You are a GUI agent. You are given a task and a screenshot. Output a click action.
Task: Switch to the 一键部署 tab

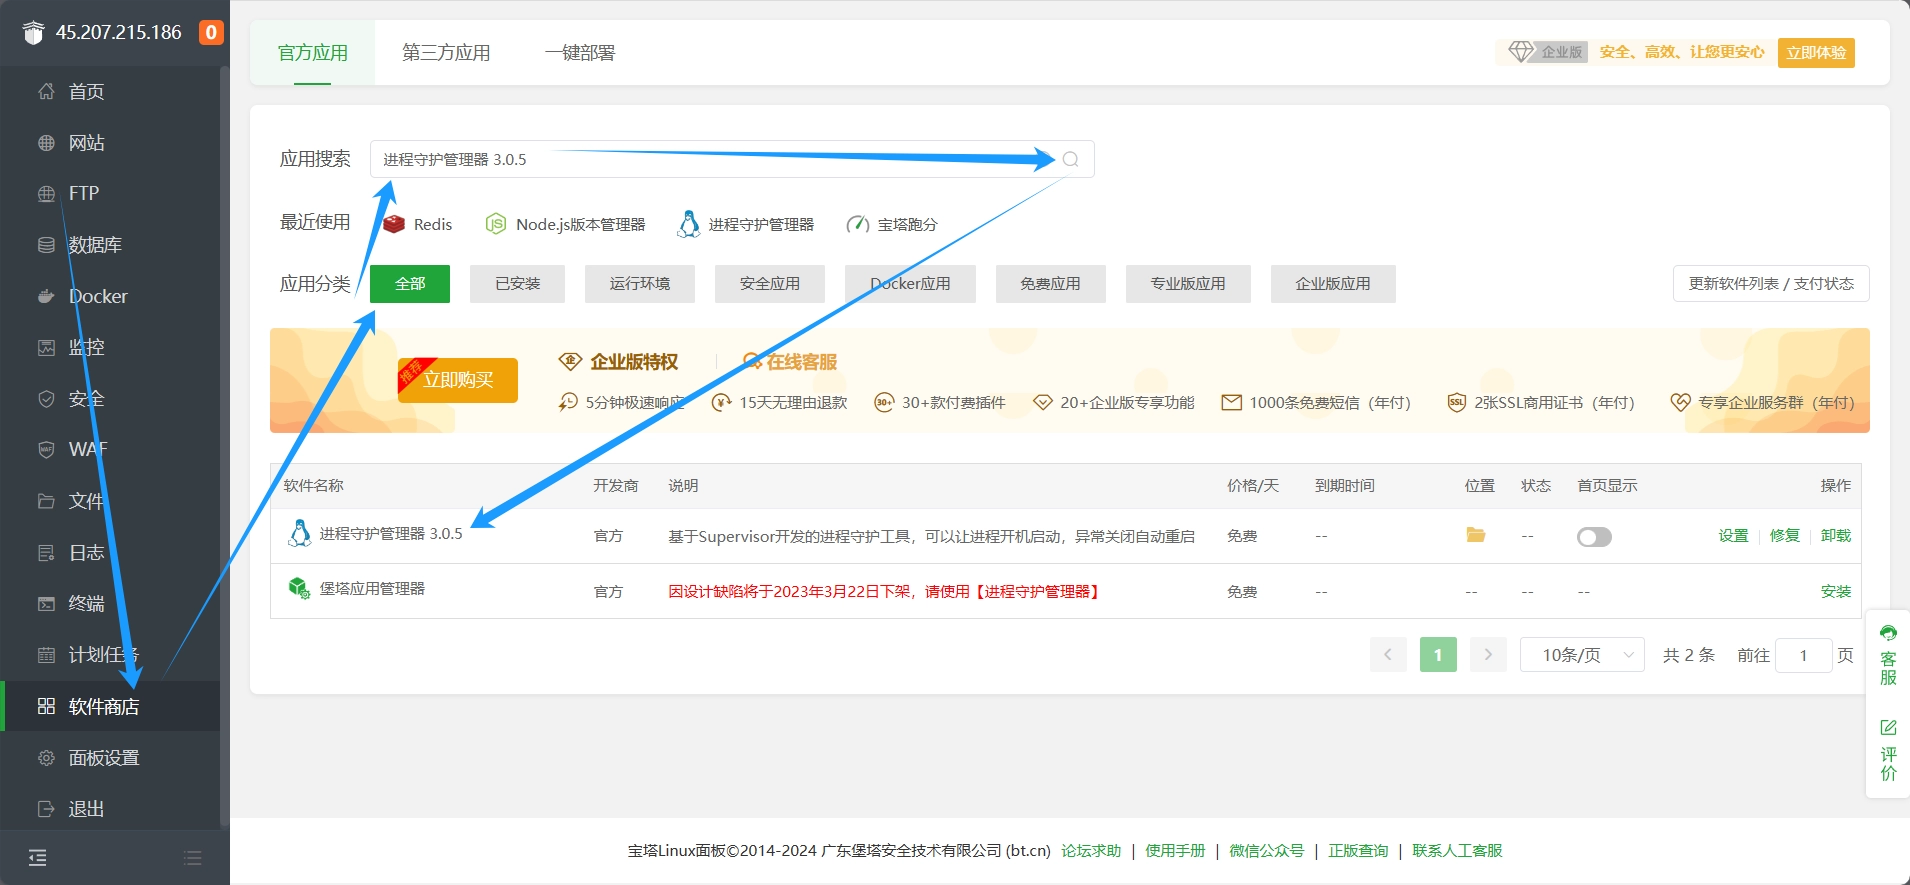point(579,53)
